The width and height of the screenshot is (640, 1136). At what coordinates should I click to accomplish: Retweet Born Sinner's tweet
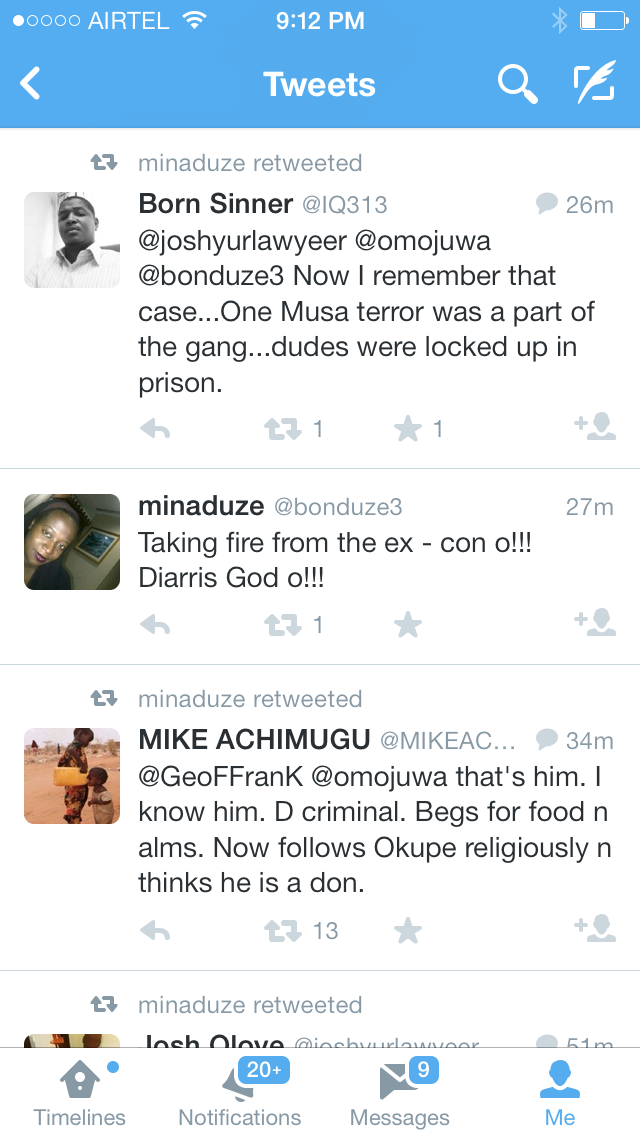282,430
